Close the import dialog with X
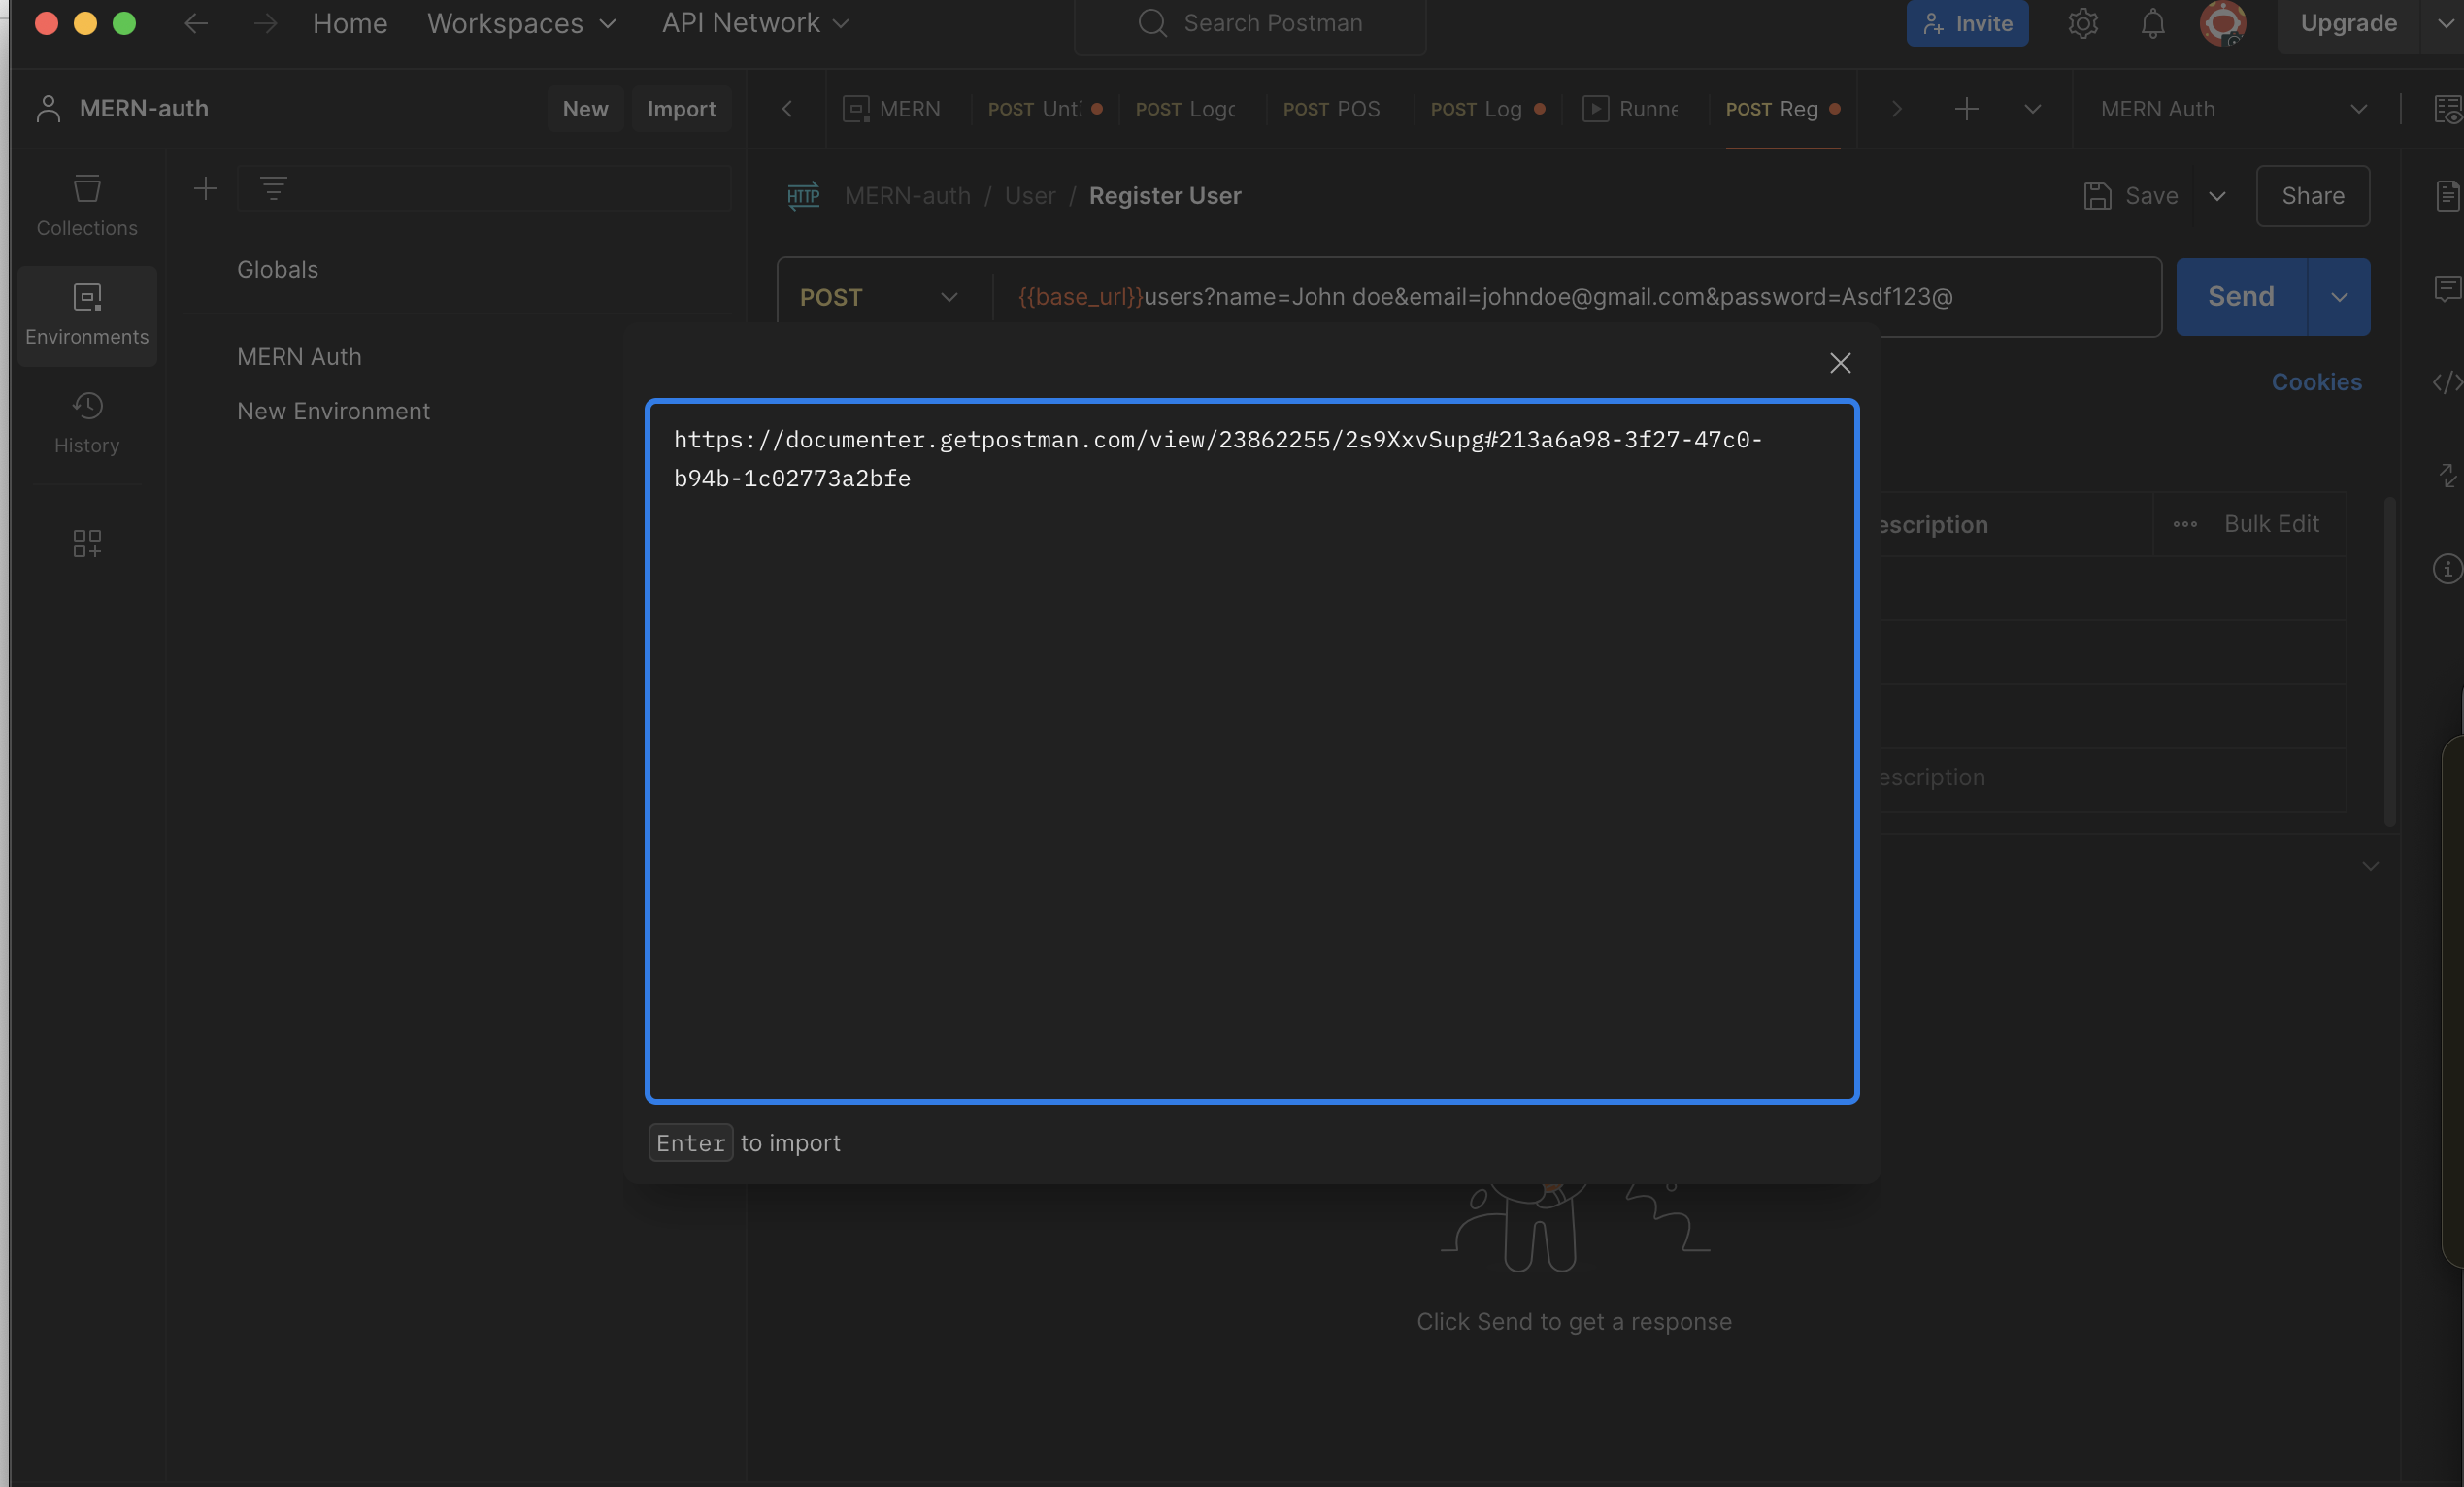Screen dimensions: 2464x1487 (x=1839, y=363)
